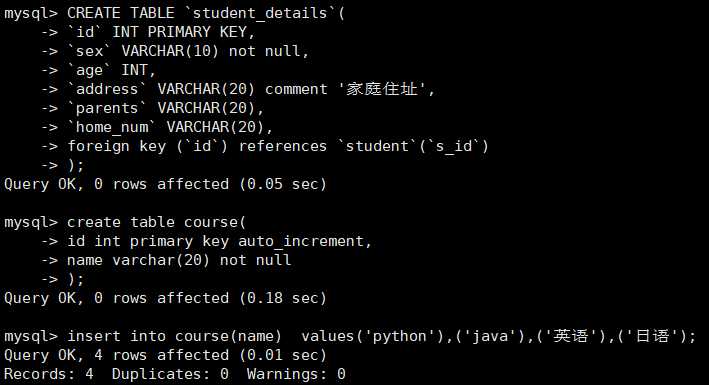Click the '英语' value in insert statement
Image resolution: width=709 pixels, height=385 pixels.
pos(570,336)
